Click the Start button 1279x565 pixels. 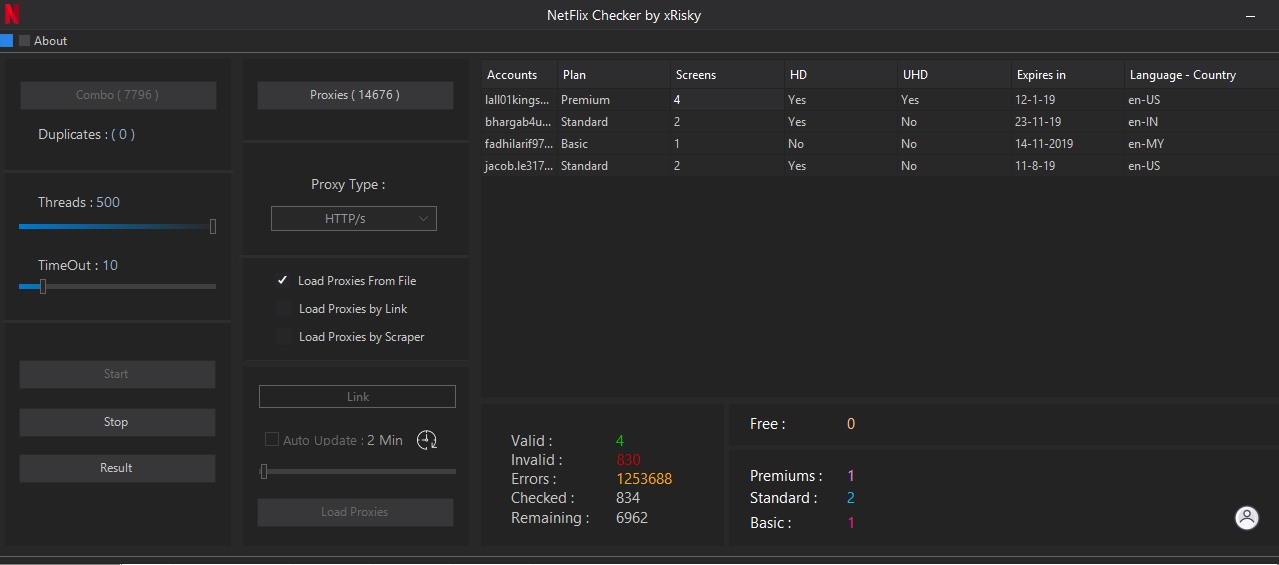pos(117,374)
